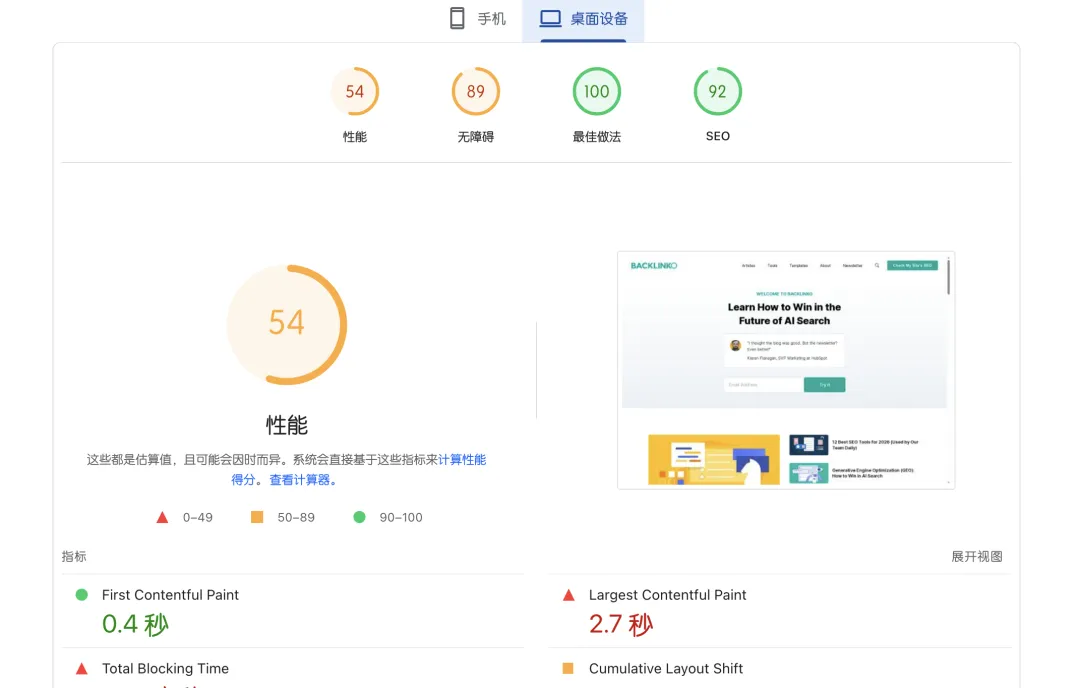Expand metrics with 展开视图
The height and width of the screenshot is (688, 1080).
coord(977,556)
